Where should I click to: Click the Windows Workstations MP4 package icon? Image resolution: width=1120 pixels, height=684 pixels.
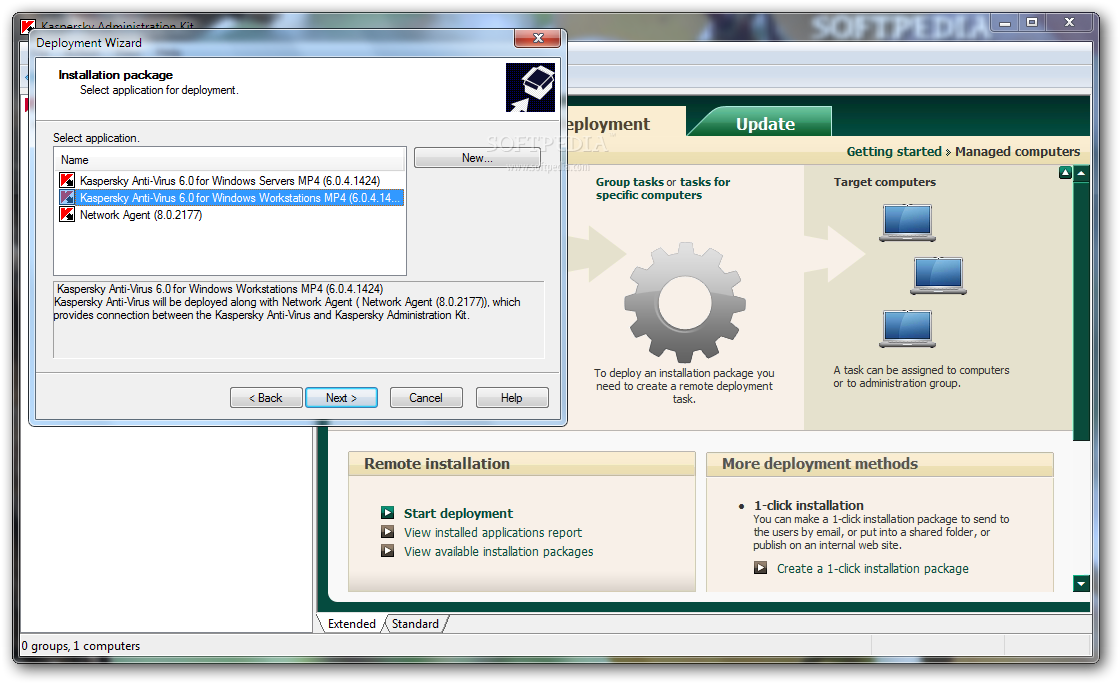click(67, 198)
